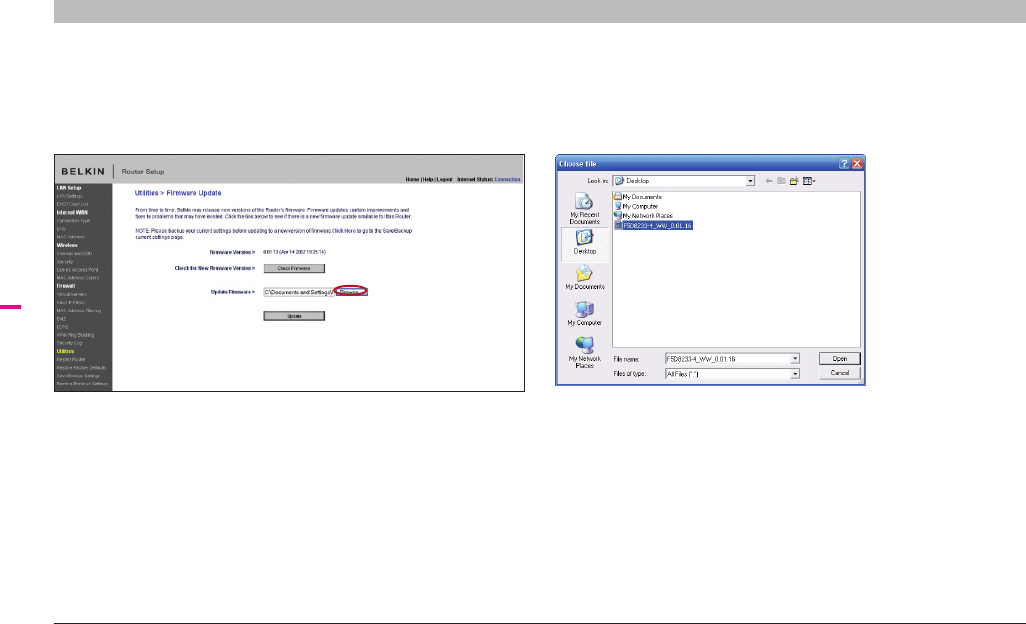Screen dimensions: 1026x624
Task: Select My Network Places in file list
Action: click(643, 215)
